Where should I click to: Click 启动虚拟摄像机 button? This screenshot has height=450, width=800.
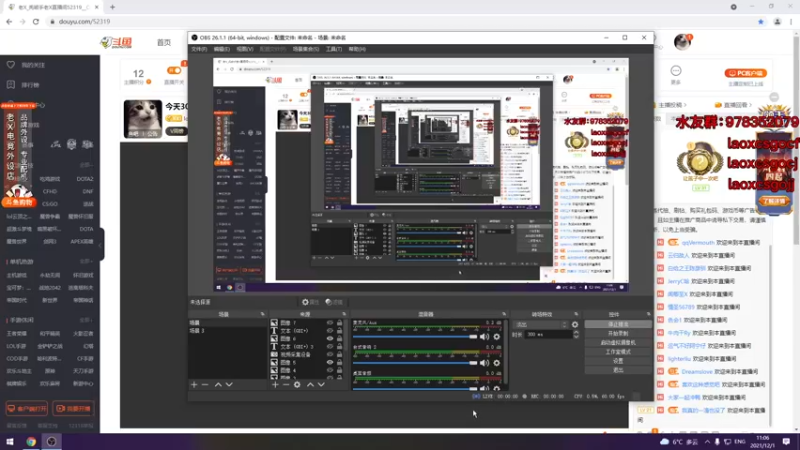point(618,343)
